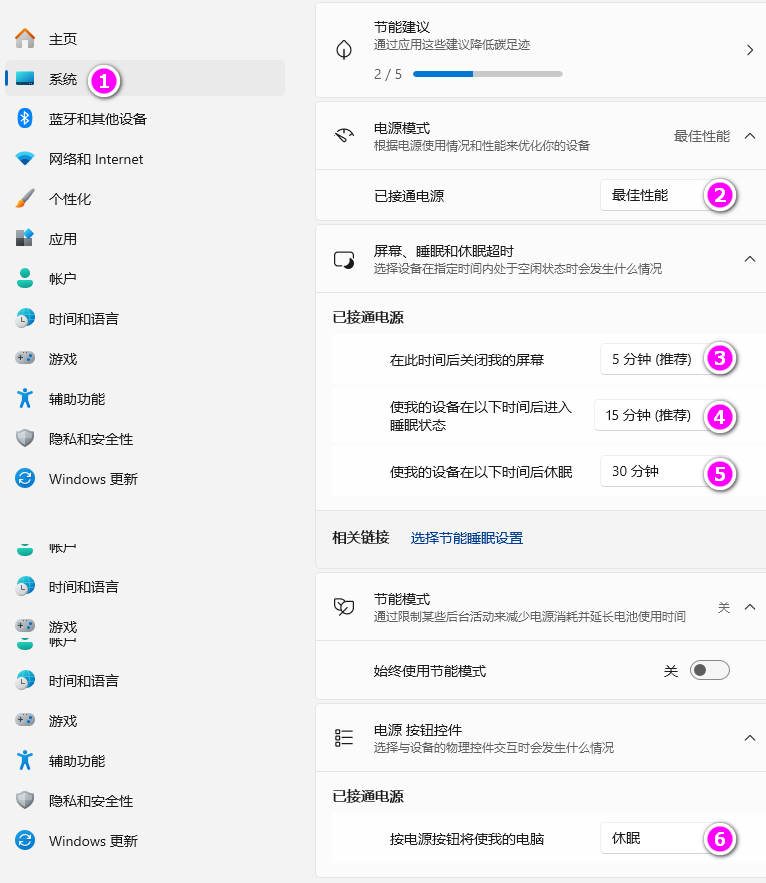The height and width of the screenshot is (883, 766).
Task: Collapse the 电源模式 section
Action: tap(750, 136)
